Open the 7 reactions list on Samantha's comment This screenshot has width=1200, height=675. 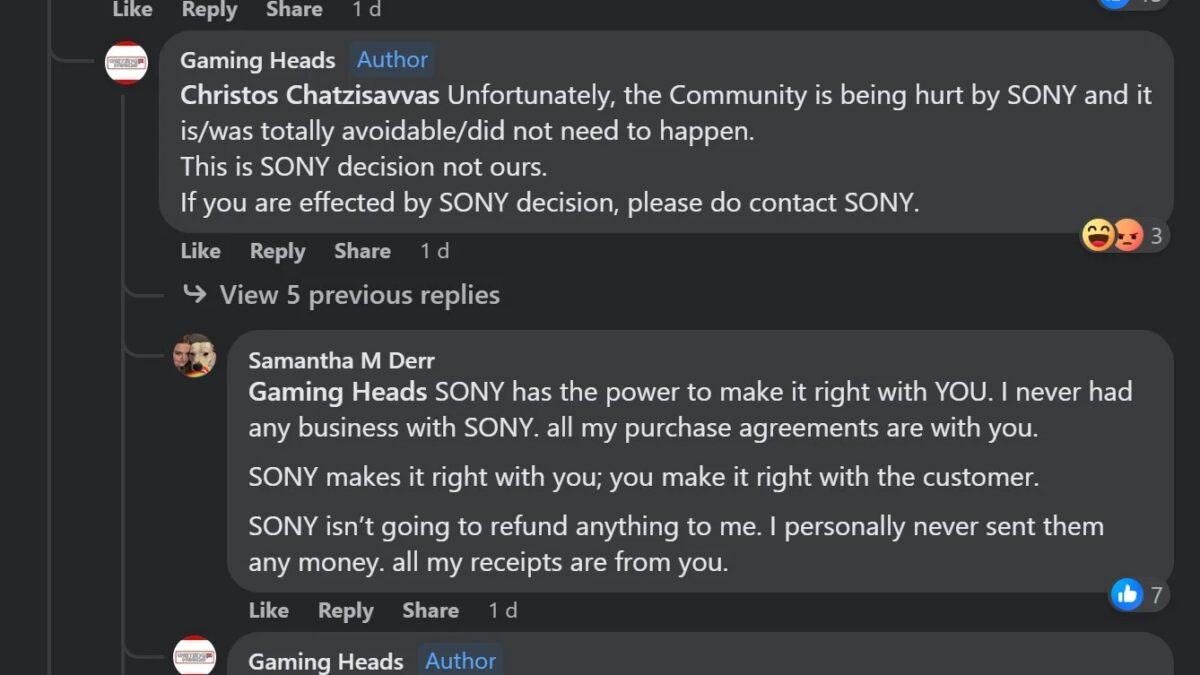[x=1155, y=594]
